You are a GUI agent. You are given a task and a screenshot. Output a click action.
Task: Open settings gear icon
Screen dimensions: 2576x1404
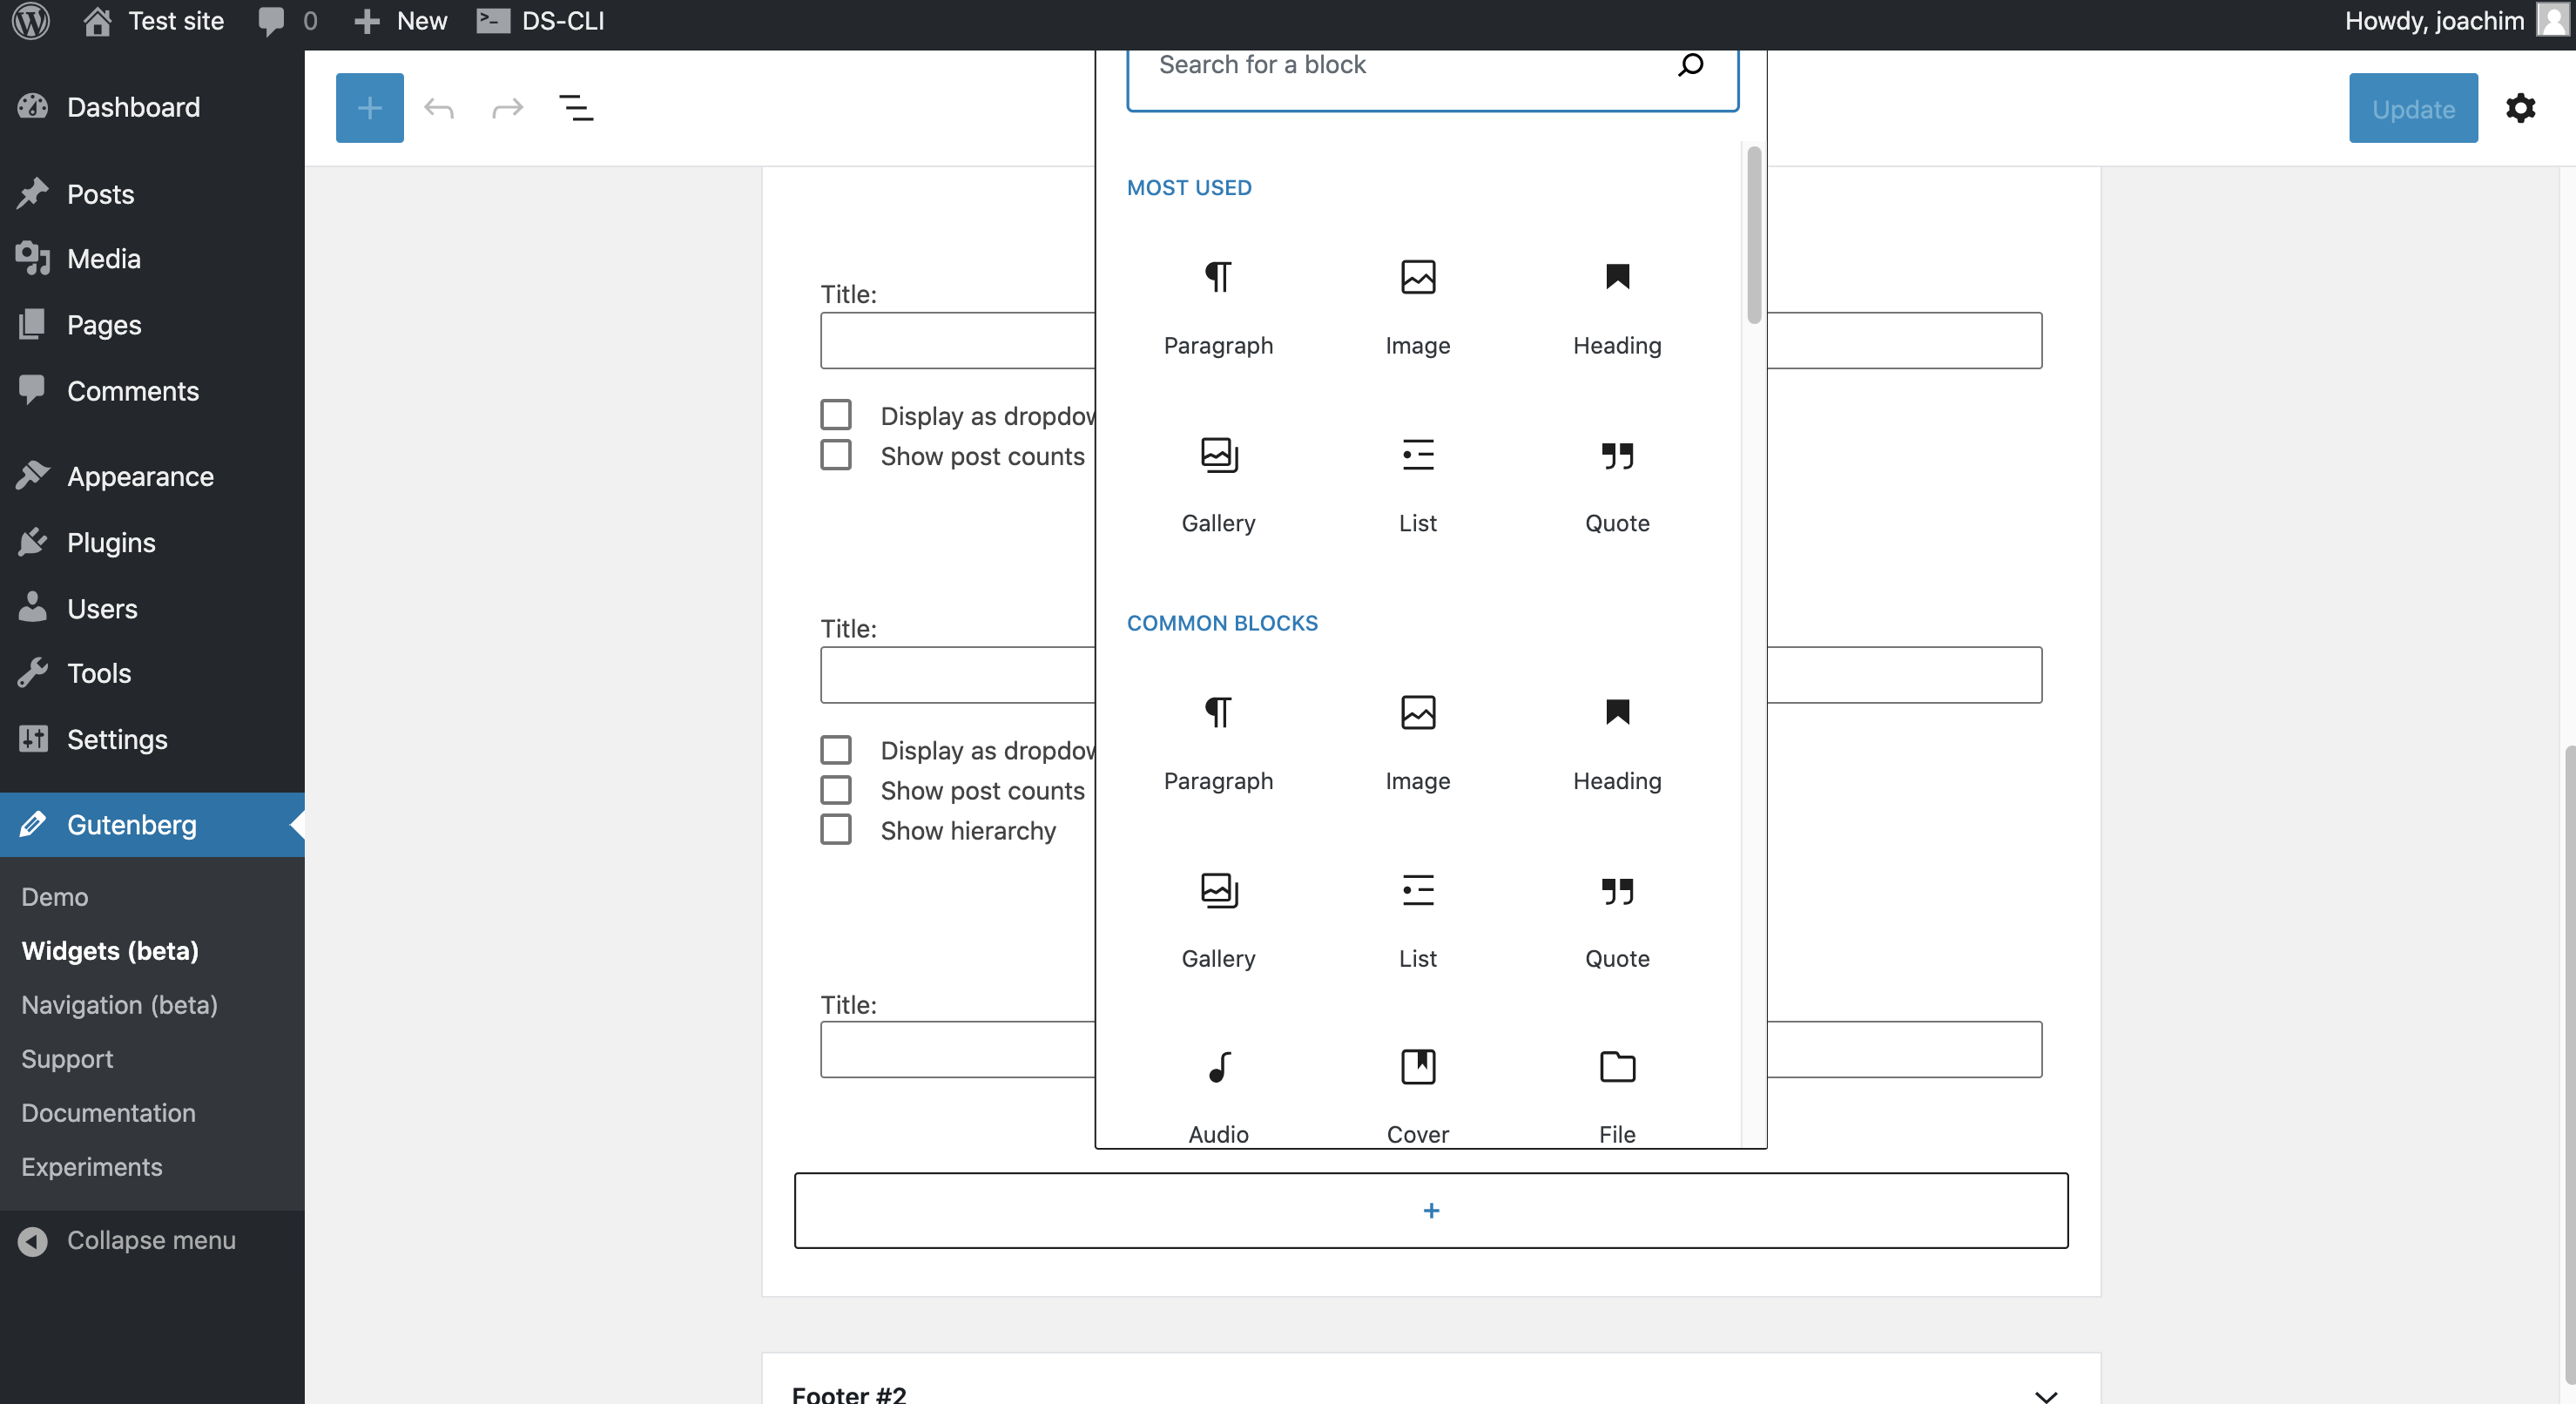click(2520, 108)
